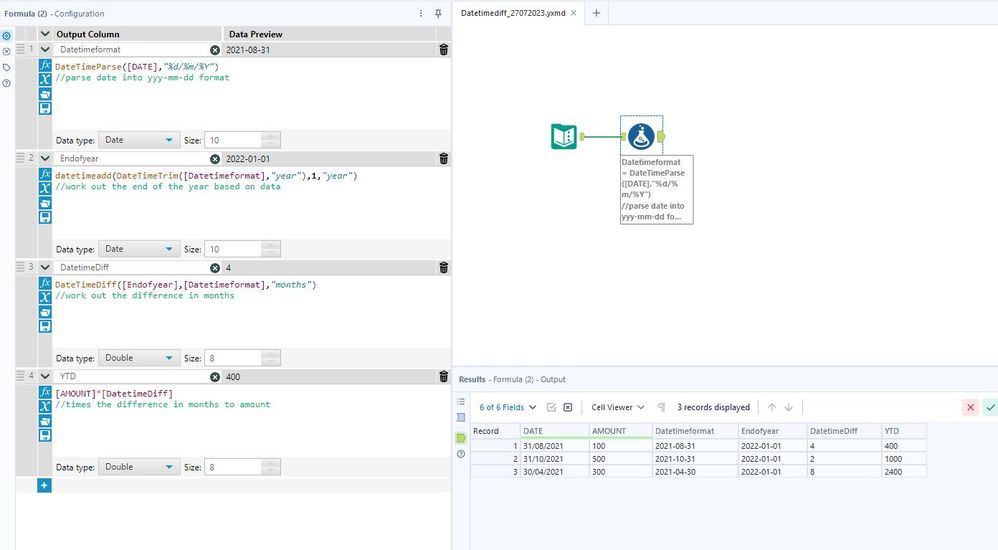Select the 31/10/2021 DATE cell
Image resolution: width=998 pixels, height=550 pixels.
[x=554, y=459]
